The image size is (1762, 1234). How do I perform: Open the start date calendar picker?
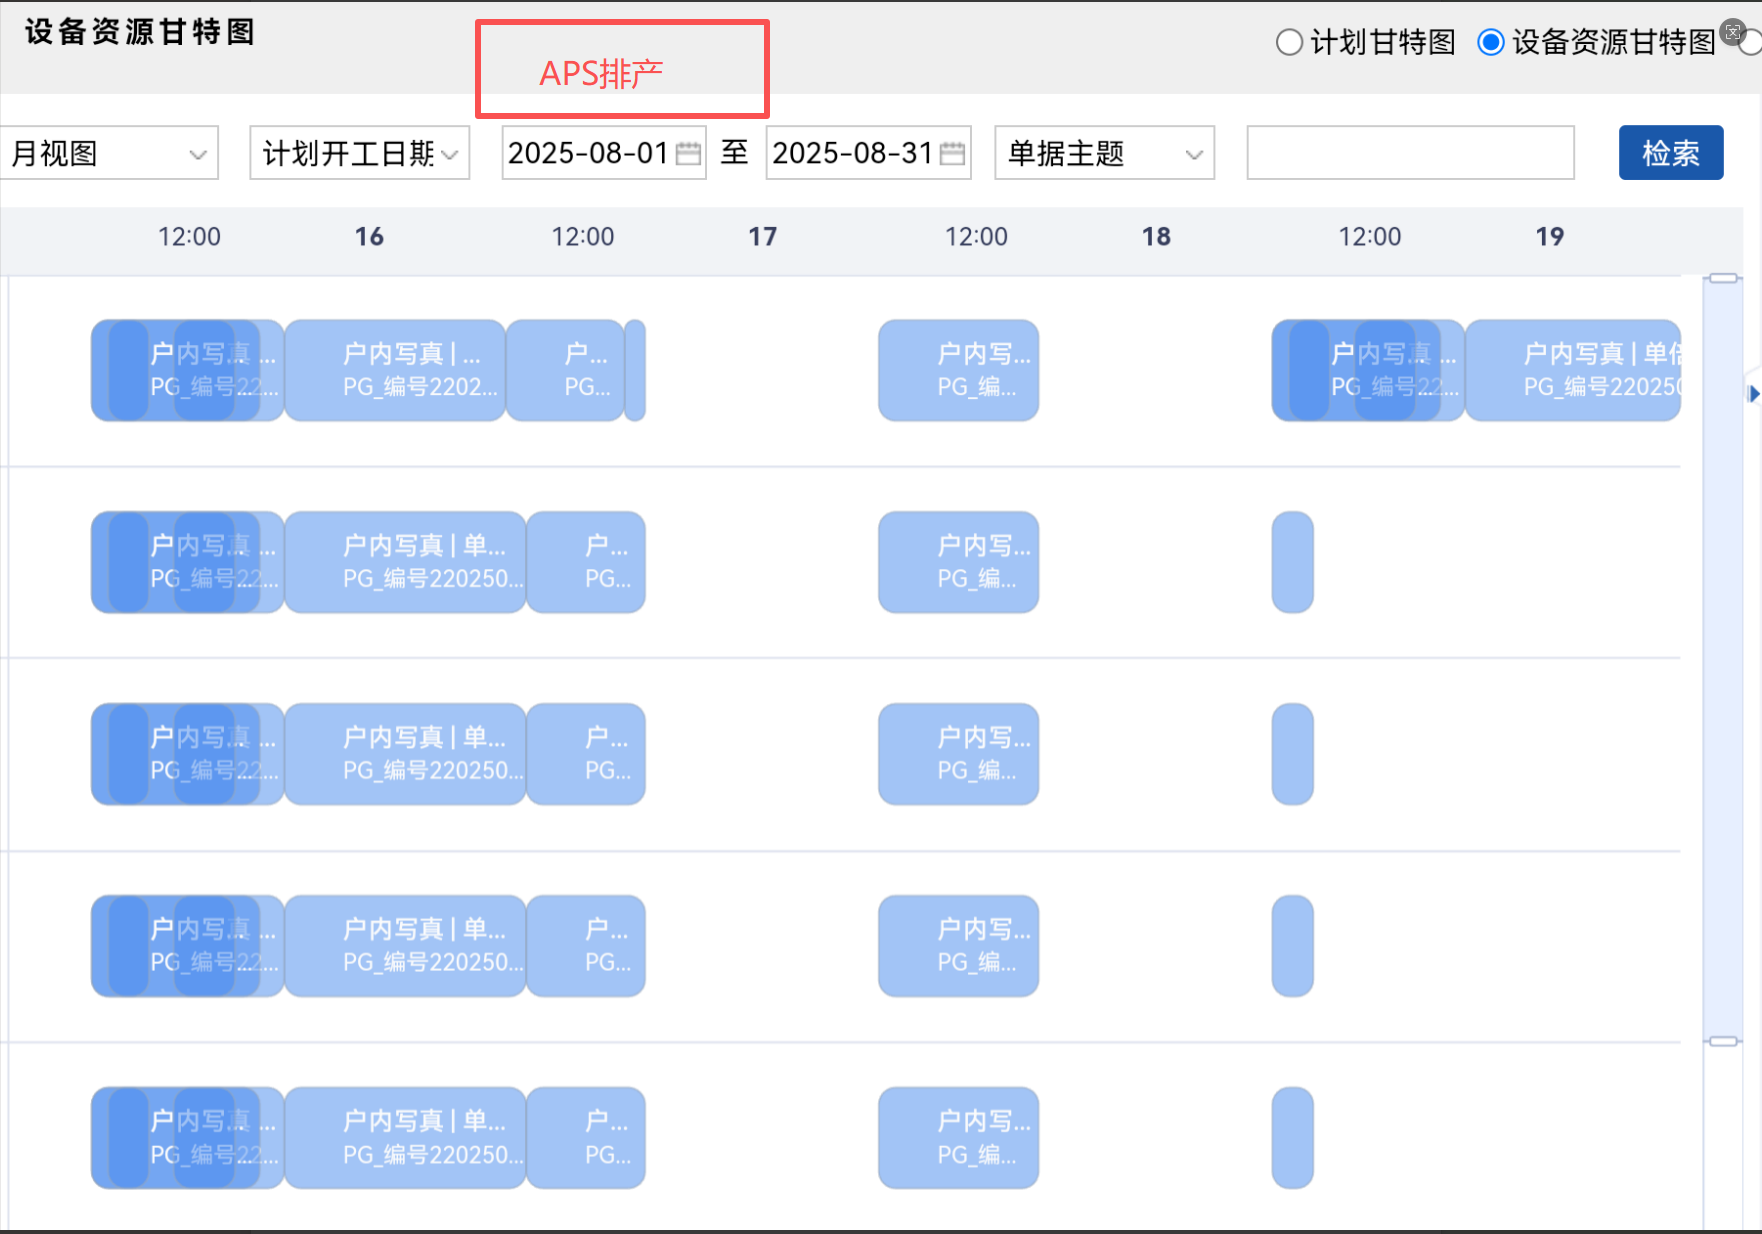pos(689,153)
